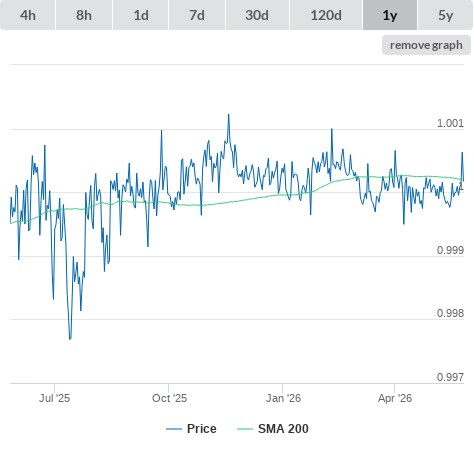Open the 7d time range view
Viewport: 474px width, 455px height.
(x=197, y=15)
